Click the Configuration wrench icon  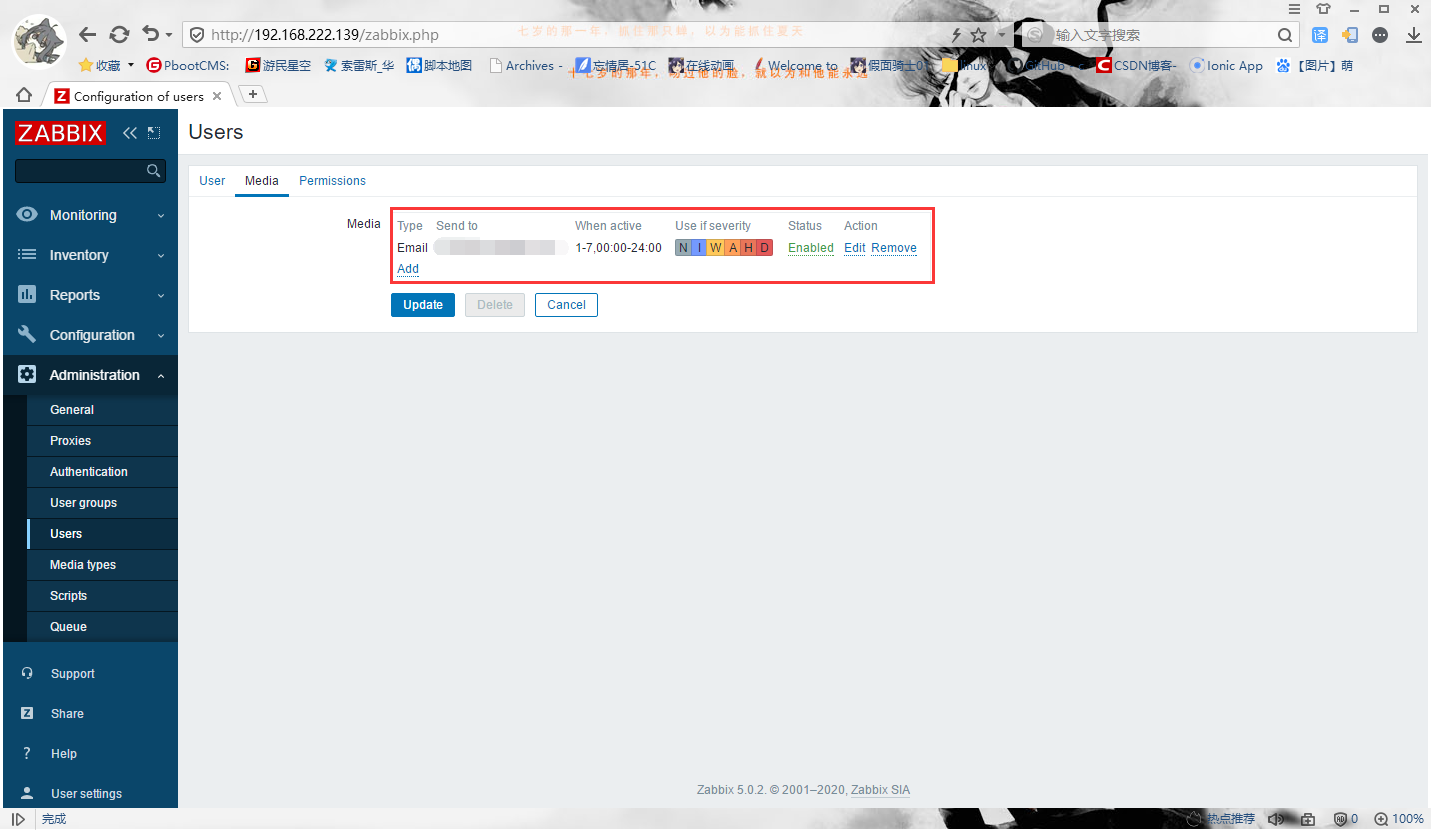point(27,335)
